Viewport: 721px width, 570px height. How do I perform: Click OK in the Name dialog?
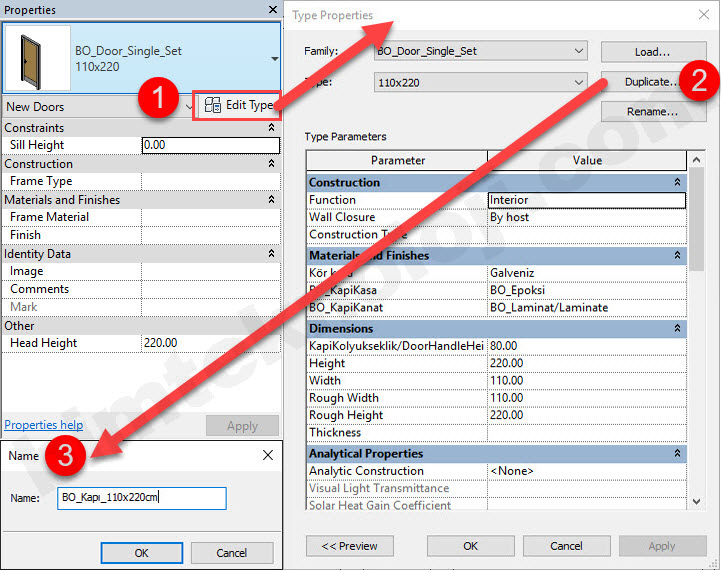coord(141,552)
